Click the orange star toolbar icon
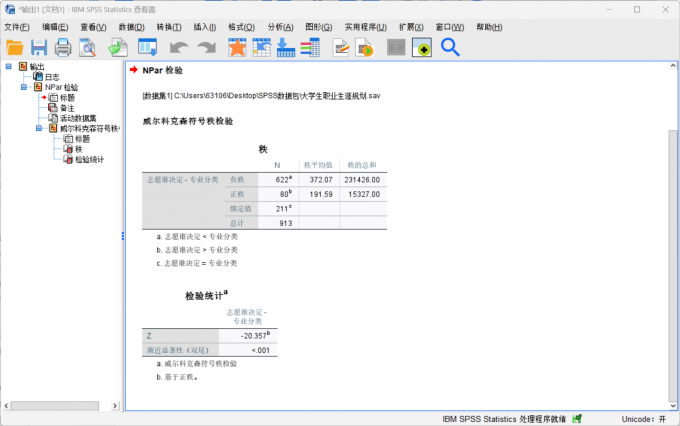Image resolution: width=680 pixels, height=426 pixels. (x=237, y=47)
